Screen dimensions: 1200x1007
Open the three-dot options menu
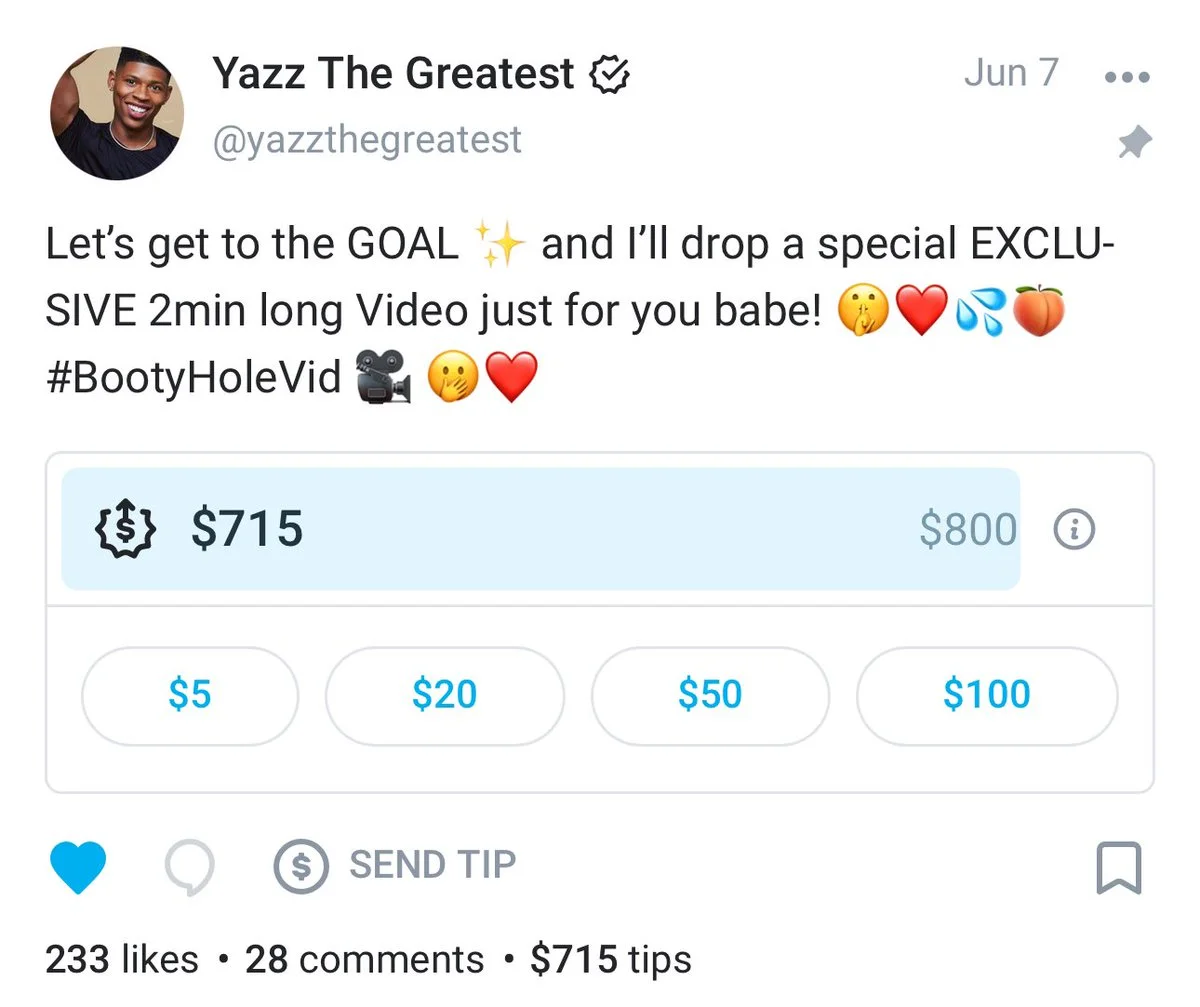coord(1125,76)
